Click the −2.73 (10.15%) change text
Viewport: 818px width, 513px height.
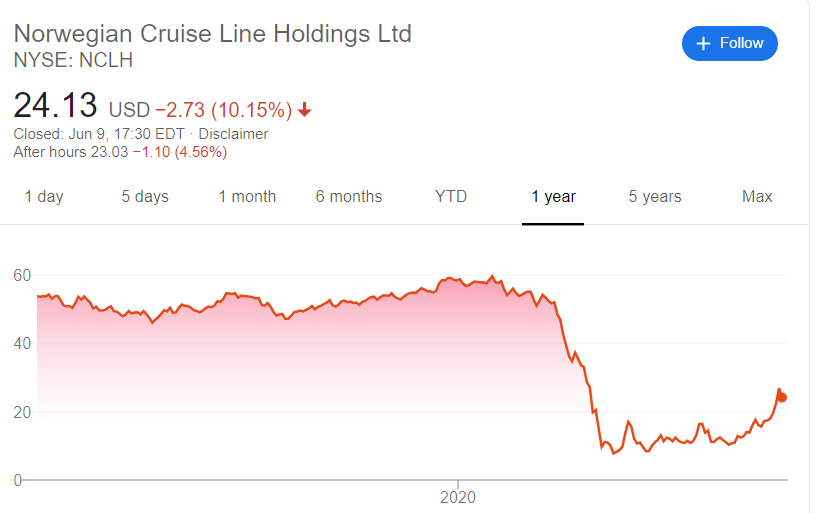(224, 110)
